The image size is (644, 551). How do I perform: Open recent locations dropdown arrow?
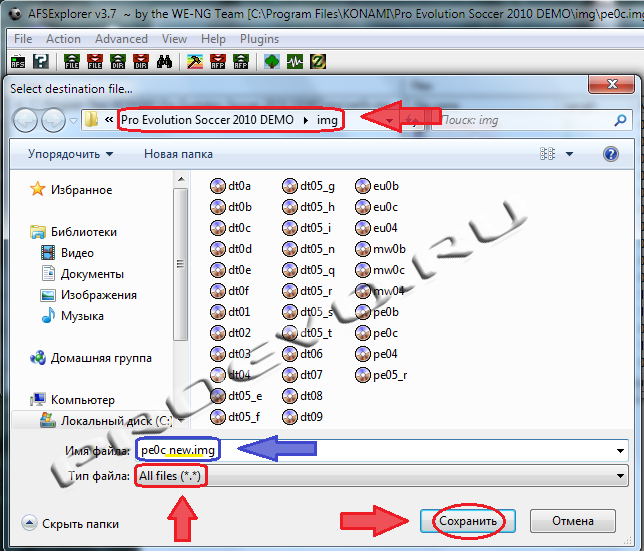point(73,120)
